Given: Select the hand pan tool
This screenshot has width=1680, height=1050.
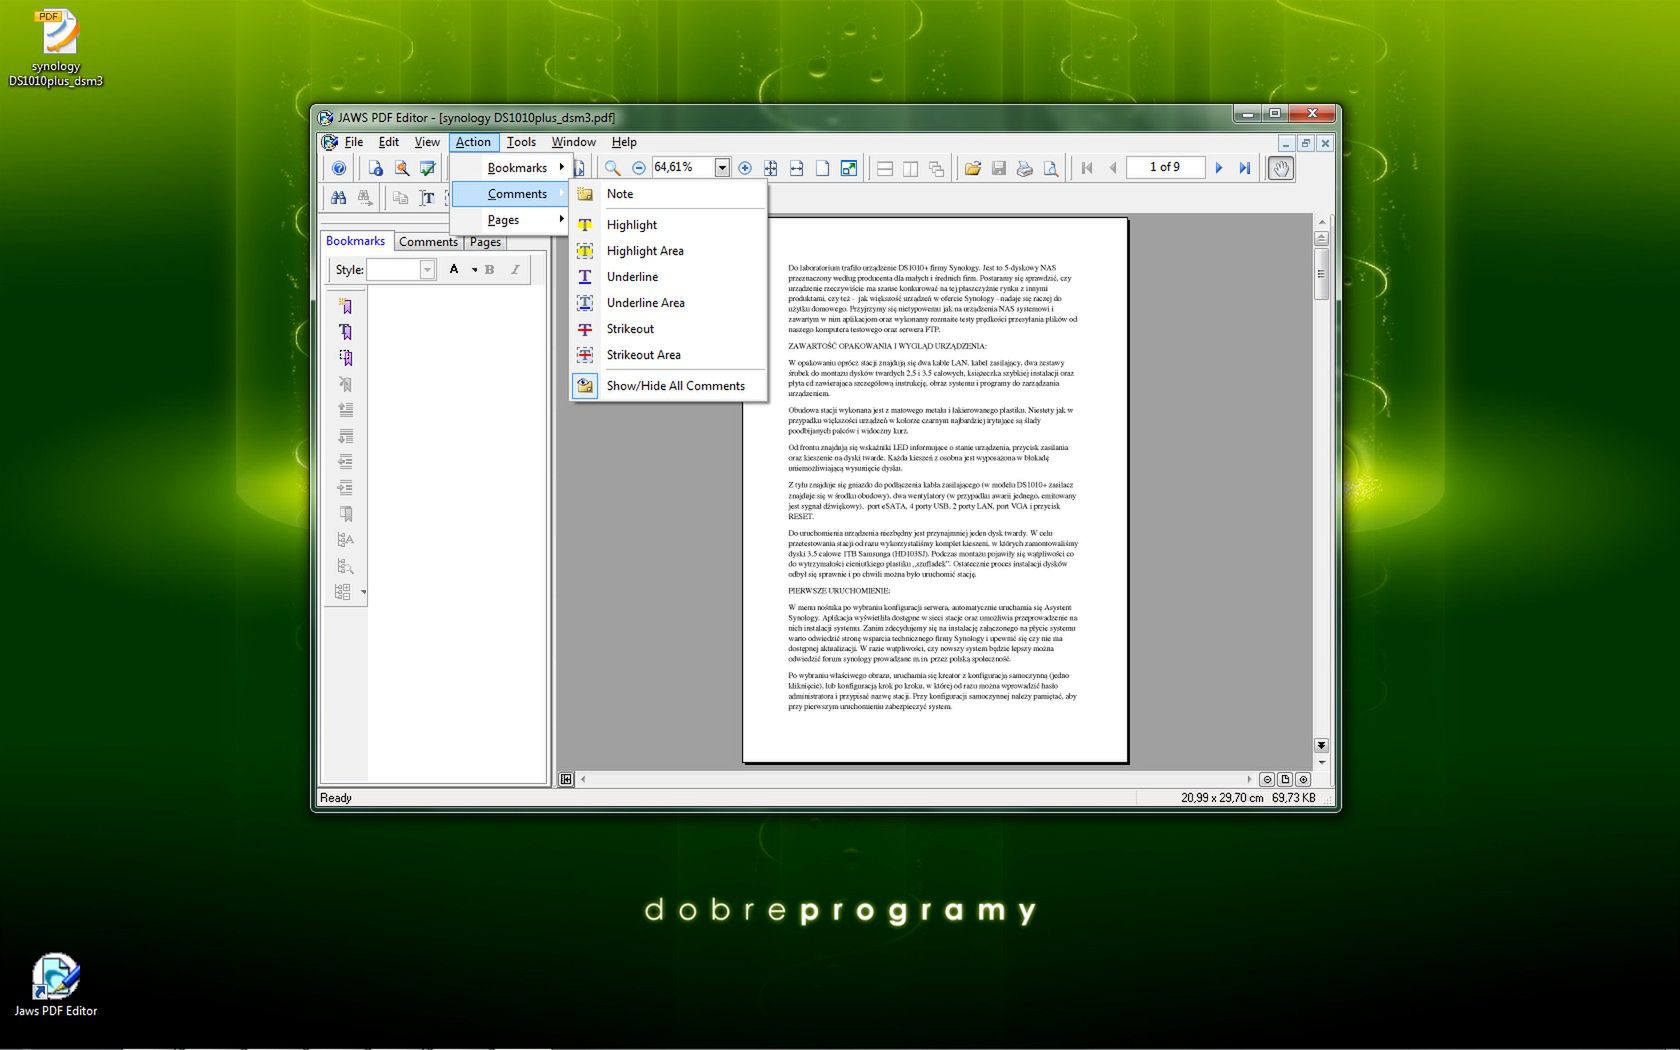Looking at the screenshot, I should [x=1281, y=168].
